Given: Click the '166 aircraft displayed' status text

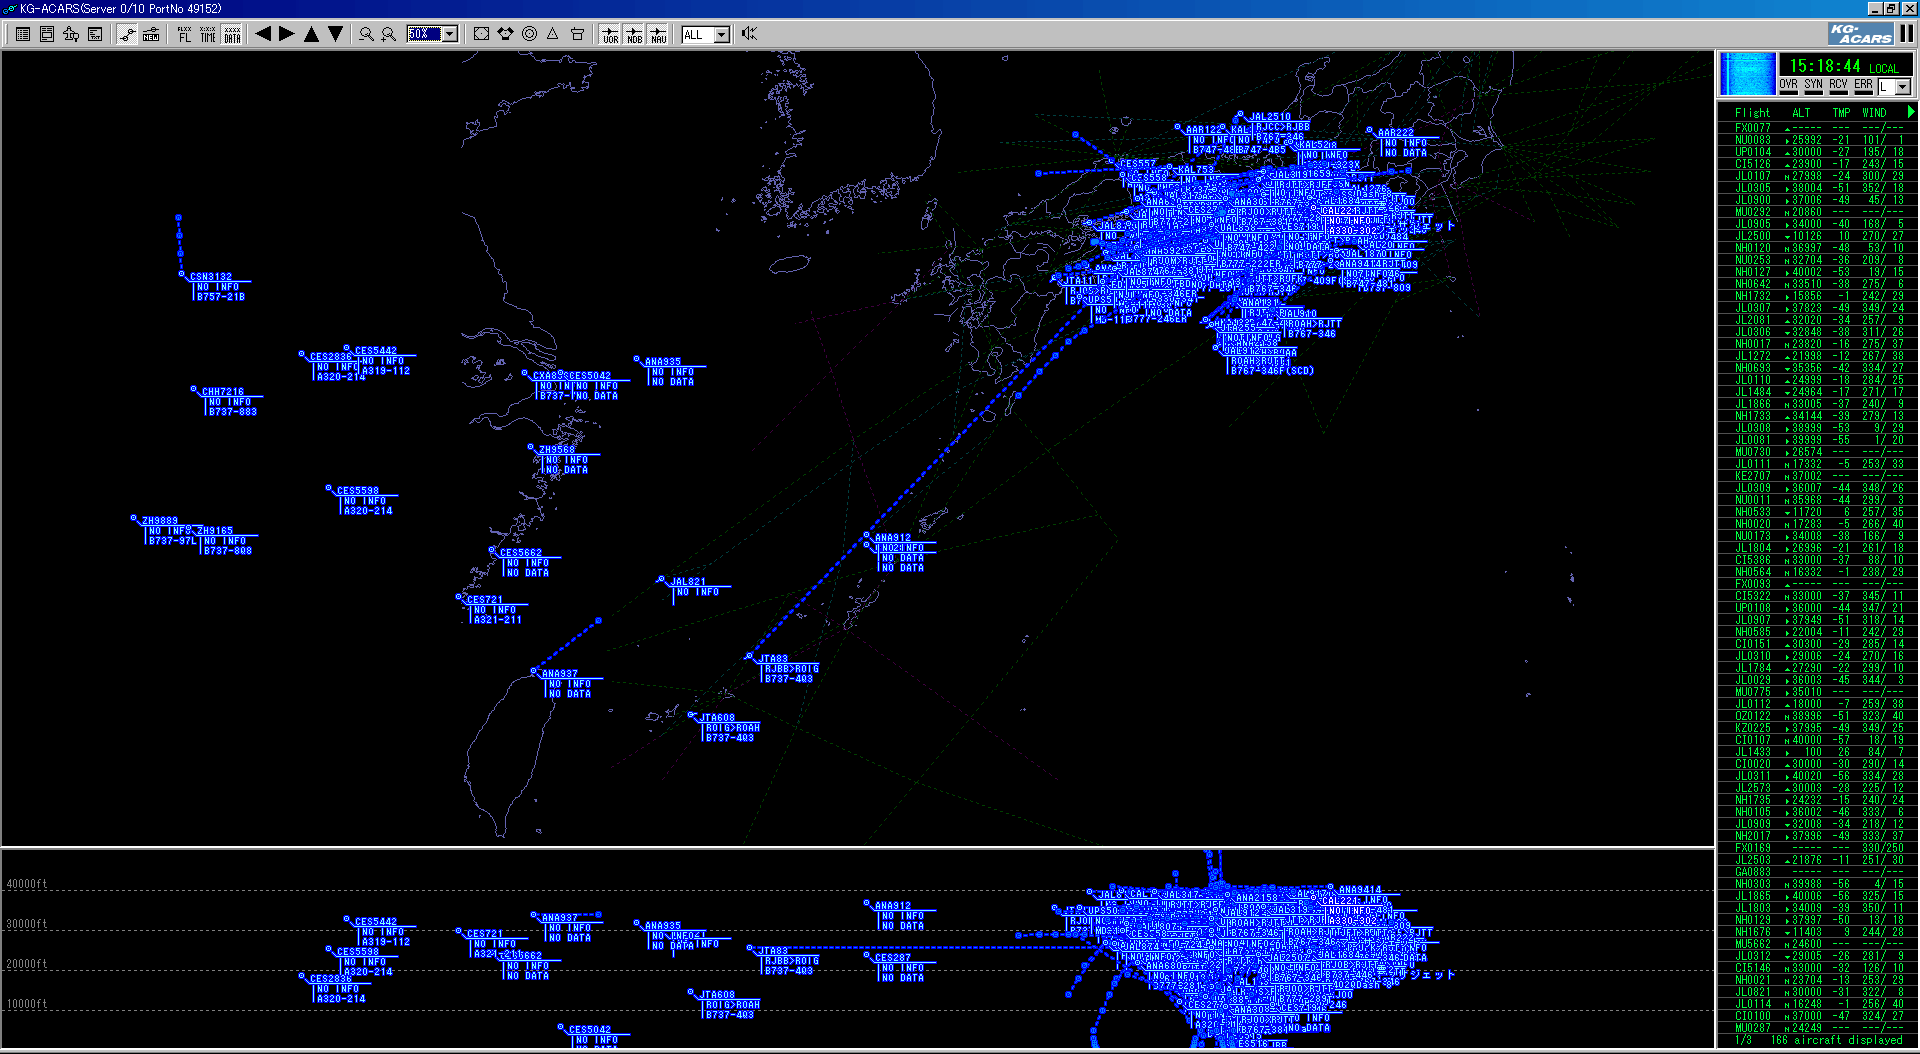Looking at the screenshot, I should coord(1836,1041).
